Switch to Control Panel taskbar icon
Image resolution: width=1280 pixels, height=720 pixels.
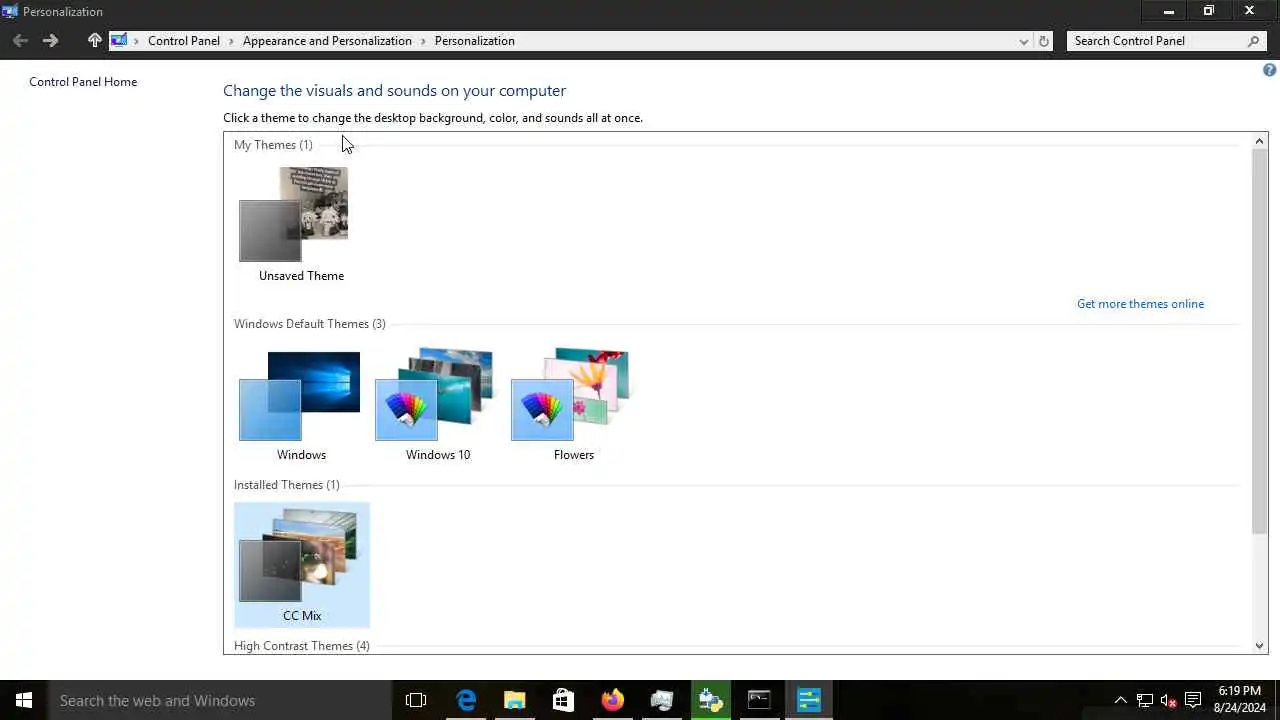(x=808, y=700)
